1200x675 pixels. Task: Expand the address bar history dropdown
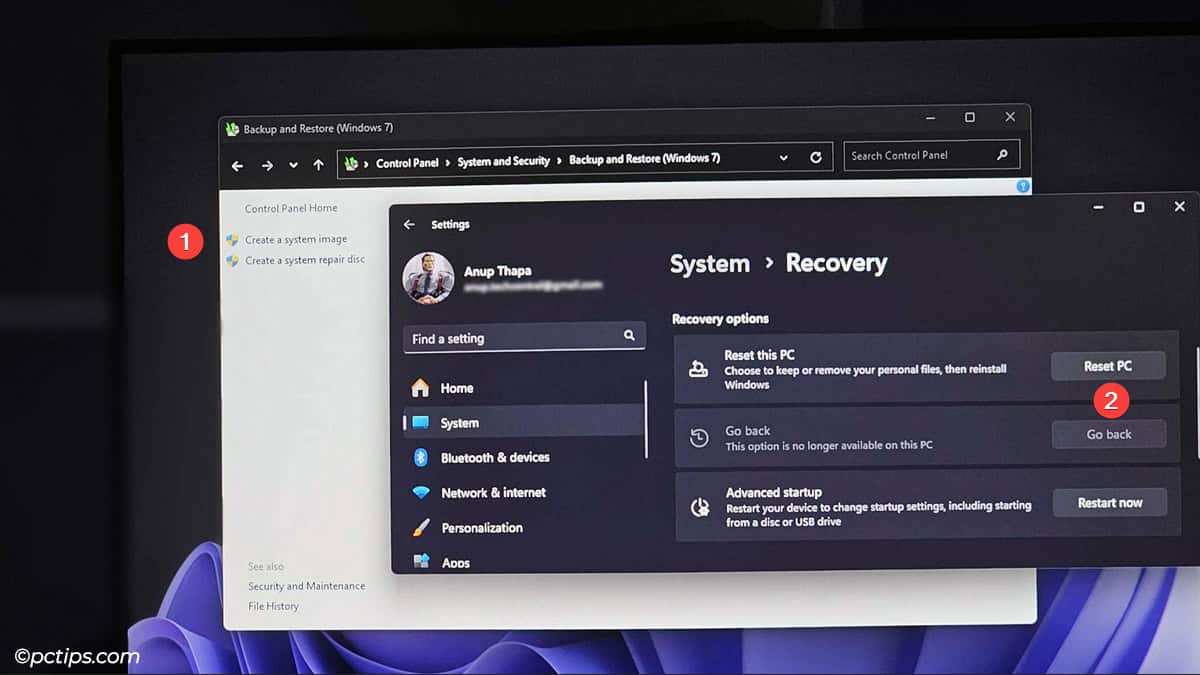[784, 158]
